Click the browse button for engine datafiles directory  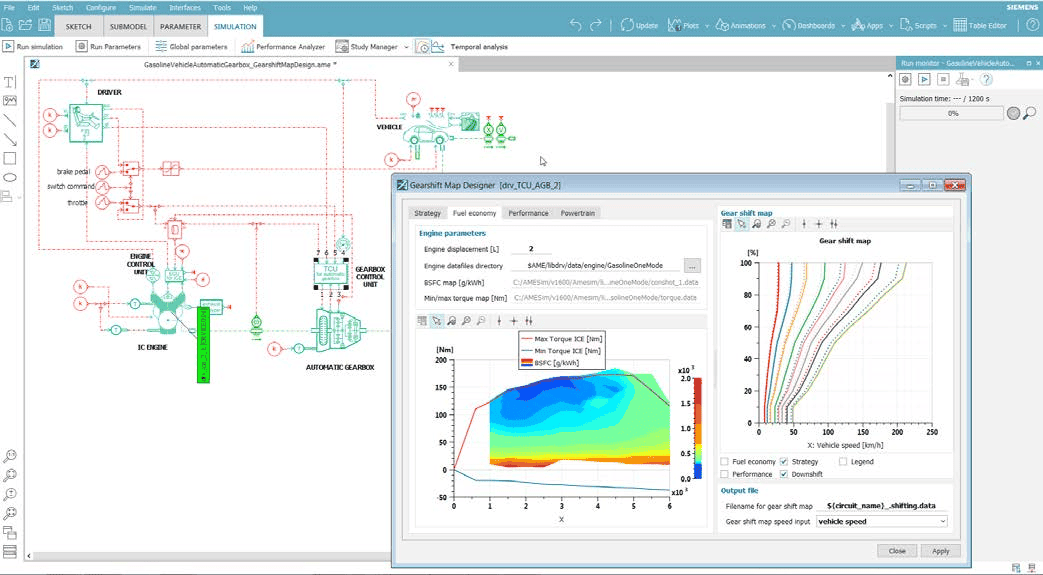[x=690, y=266]
